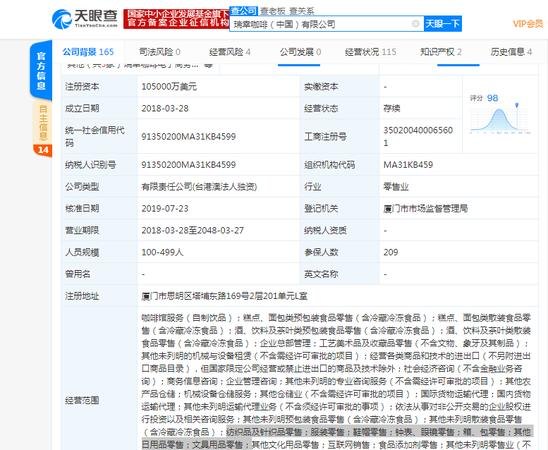
Task: Click staff size value 100-499人
Action: click(162, 252)
